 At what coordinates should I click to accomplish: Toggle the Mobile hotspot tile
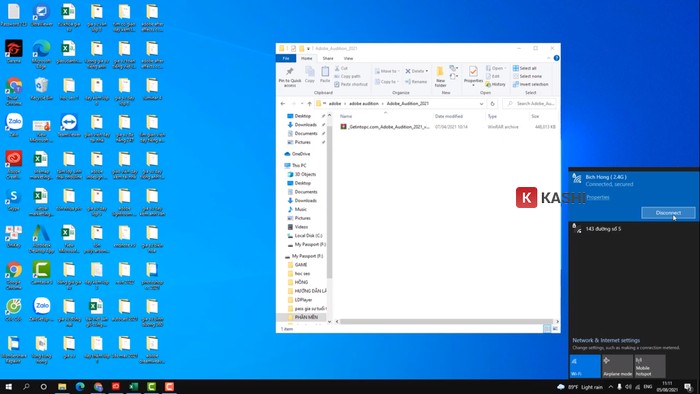(650, 366)
